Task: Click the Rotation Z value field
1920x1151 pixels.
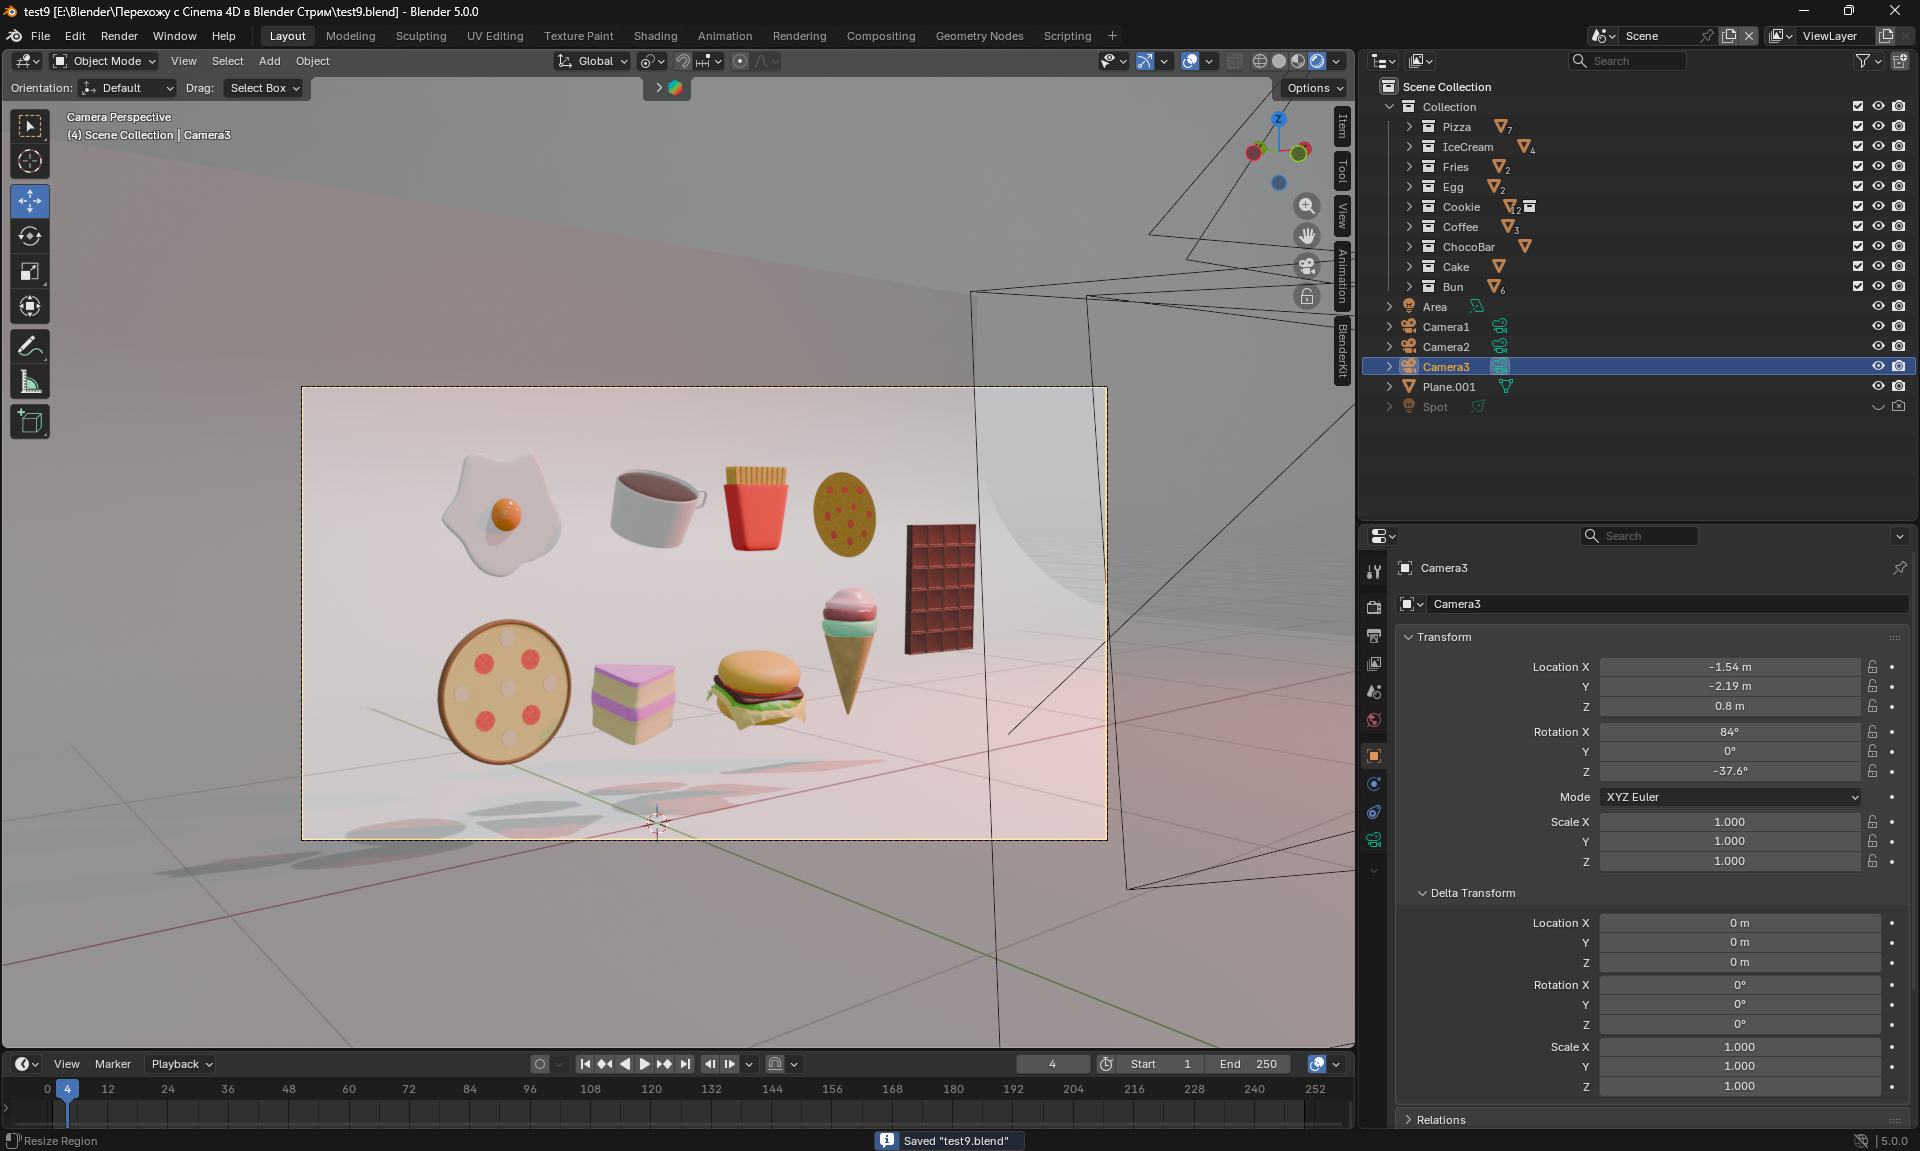Action: [1730, 772]
